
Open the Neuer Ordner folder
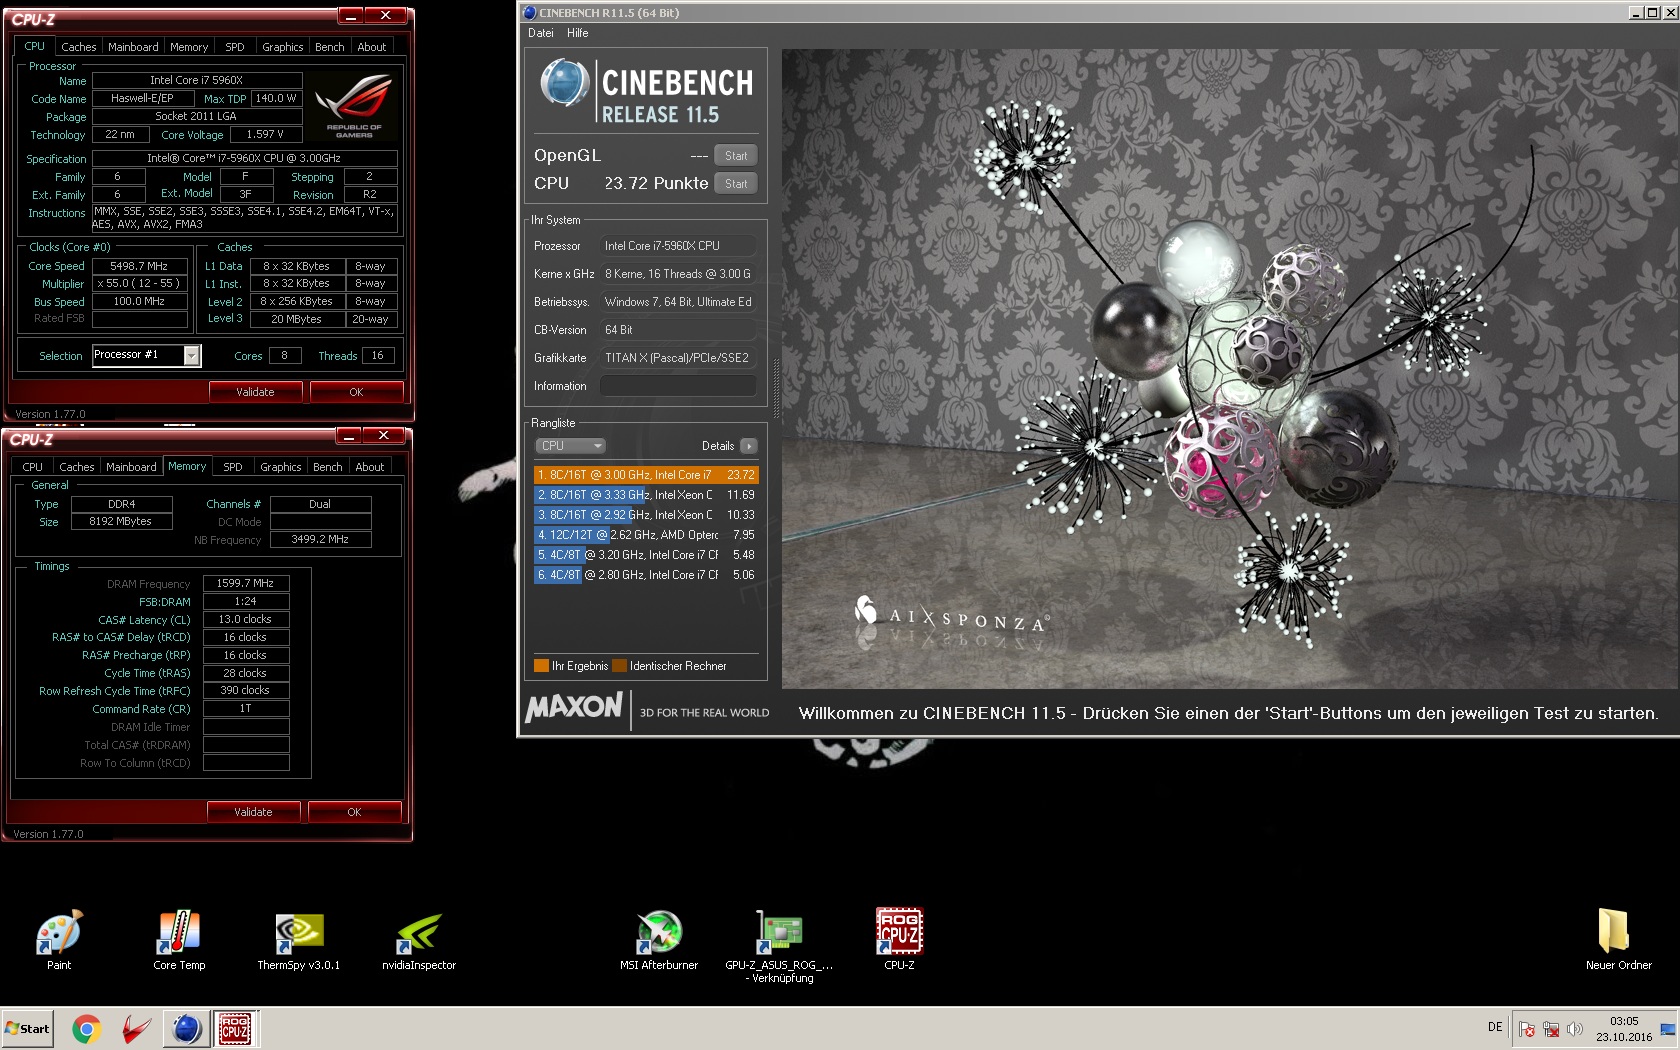(x=1618, y=940)
